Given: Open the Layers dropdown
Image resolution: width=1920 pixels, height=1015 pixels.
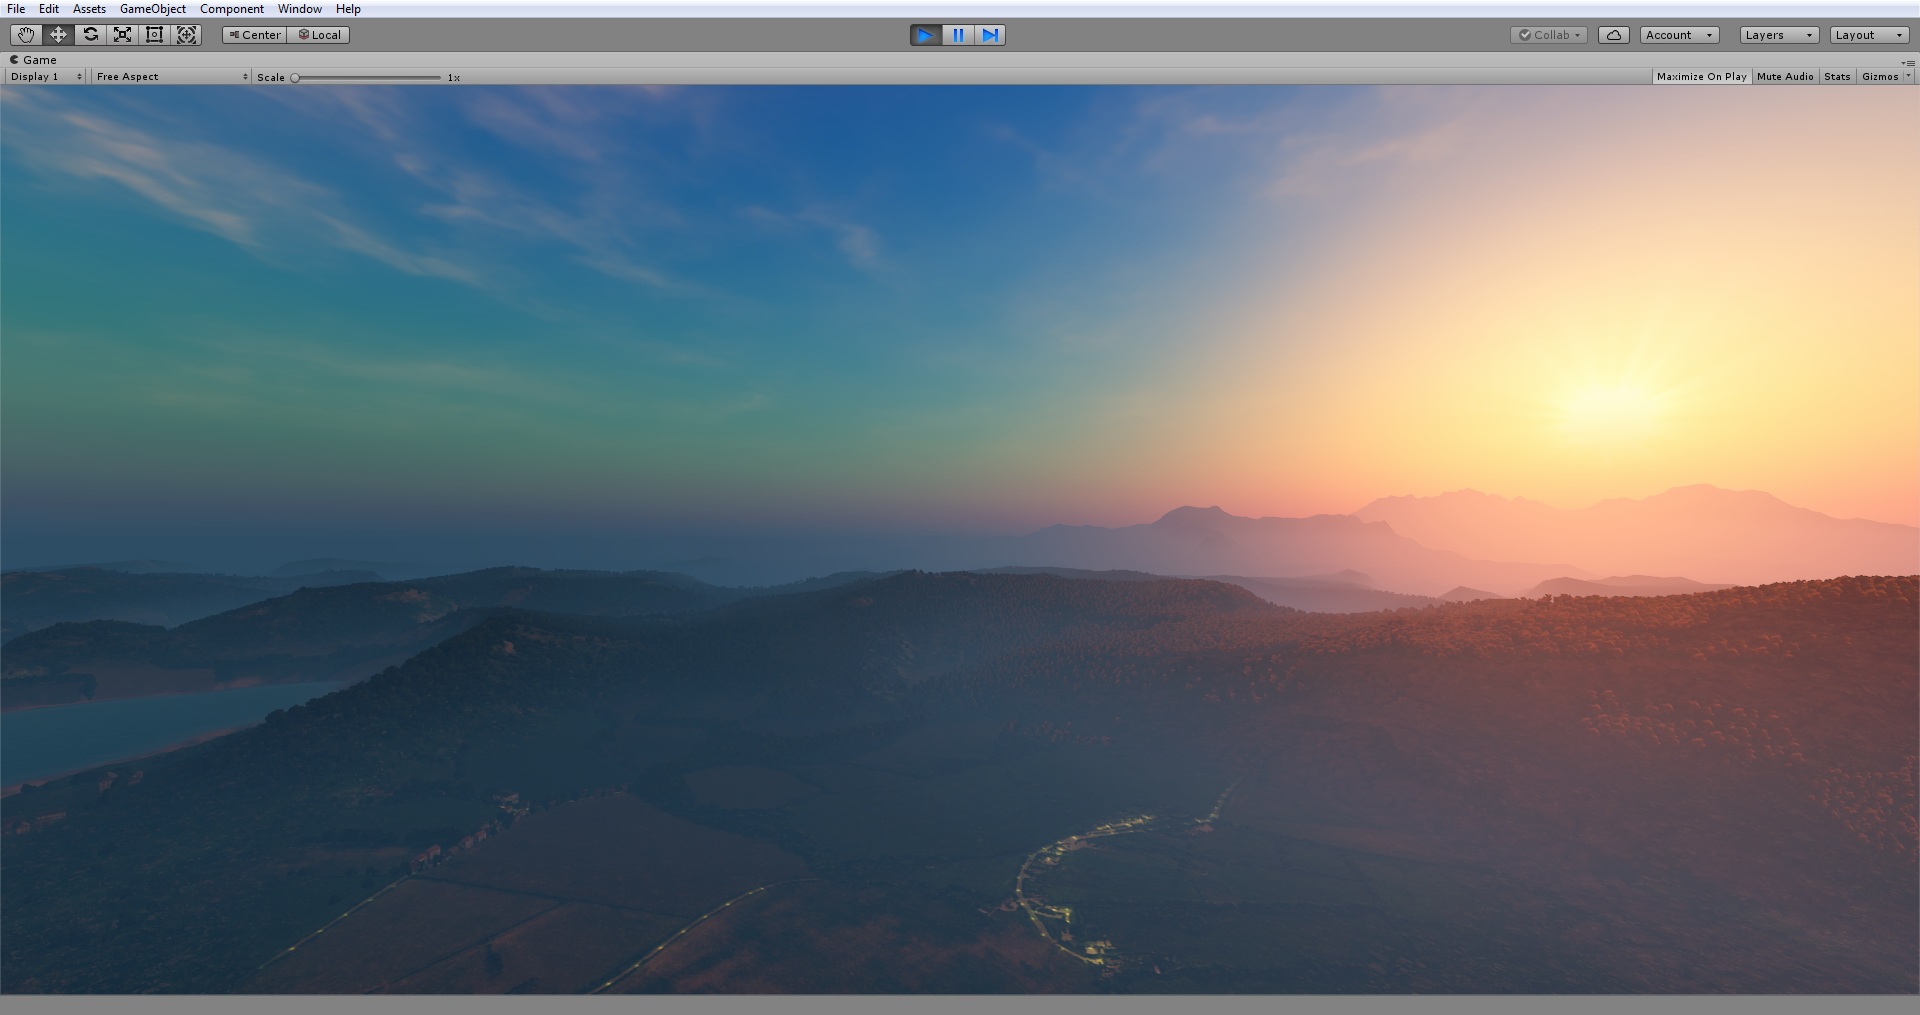Looking at the screenshot, I should click(x=1777, y=34).
